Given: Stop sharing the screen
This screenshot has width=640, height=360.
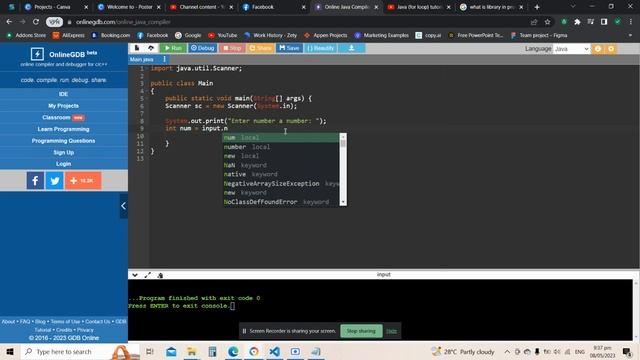Looking at the screenshot, I should tap(361, 331).
